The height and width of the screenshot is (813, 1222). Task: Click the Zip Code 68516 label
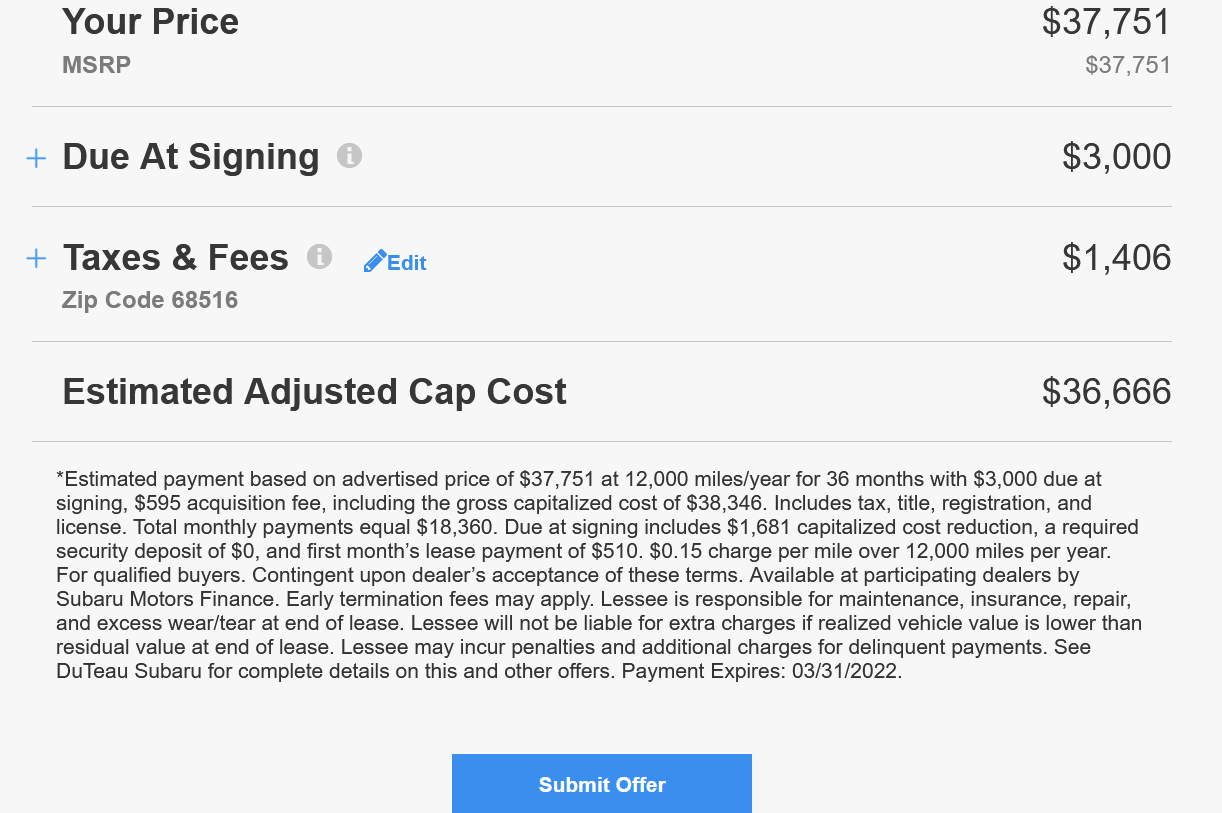(150, 300)
